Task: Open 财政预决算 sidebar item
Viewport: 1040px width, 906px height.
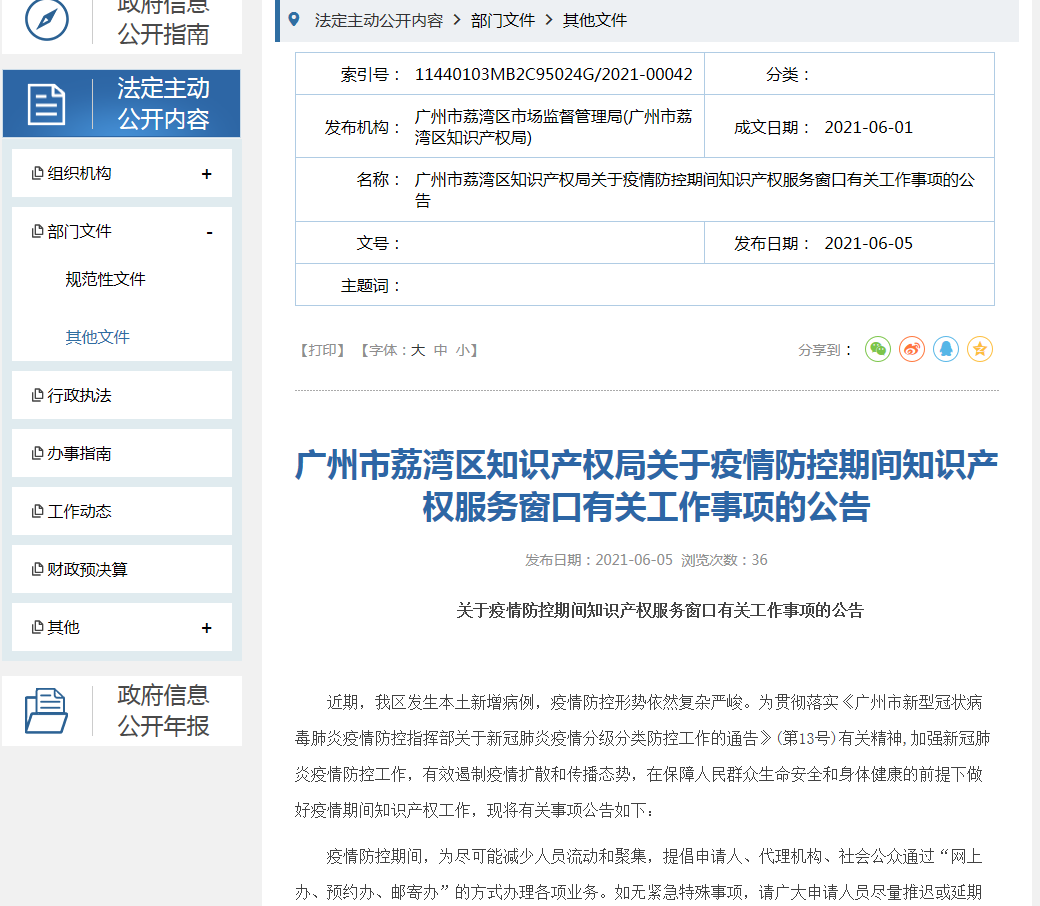Action: click(122, 569)
